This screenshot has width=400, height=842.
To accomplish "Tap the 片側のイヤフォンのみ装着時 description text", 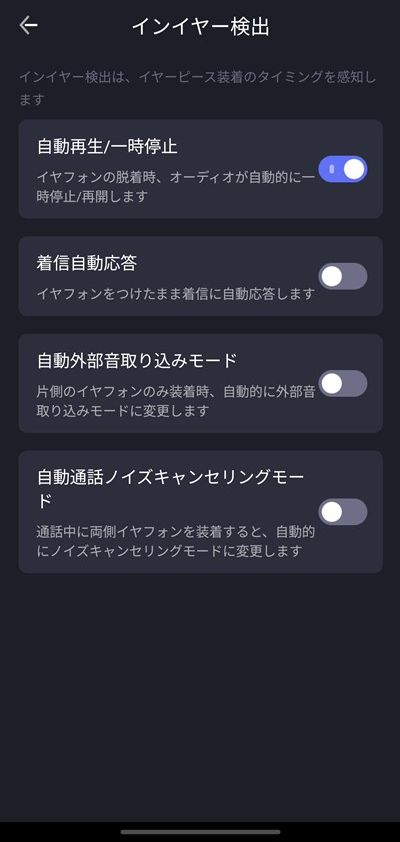I will point(176,402).
